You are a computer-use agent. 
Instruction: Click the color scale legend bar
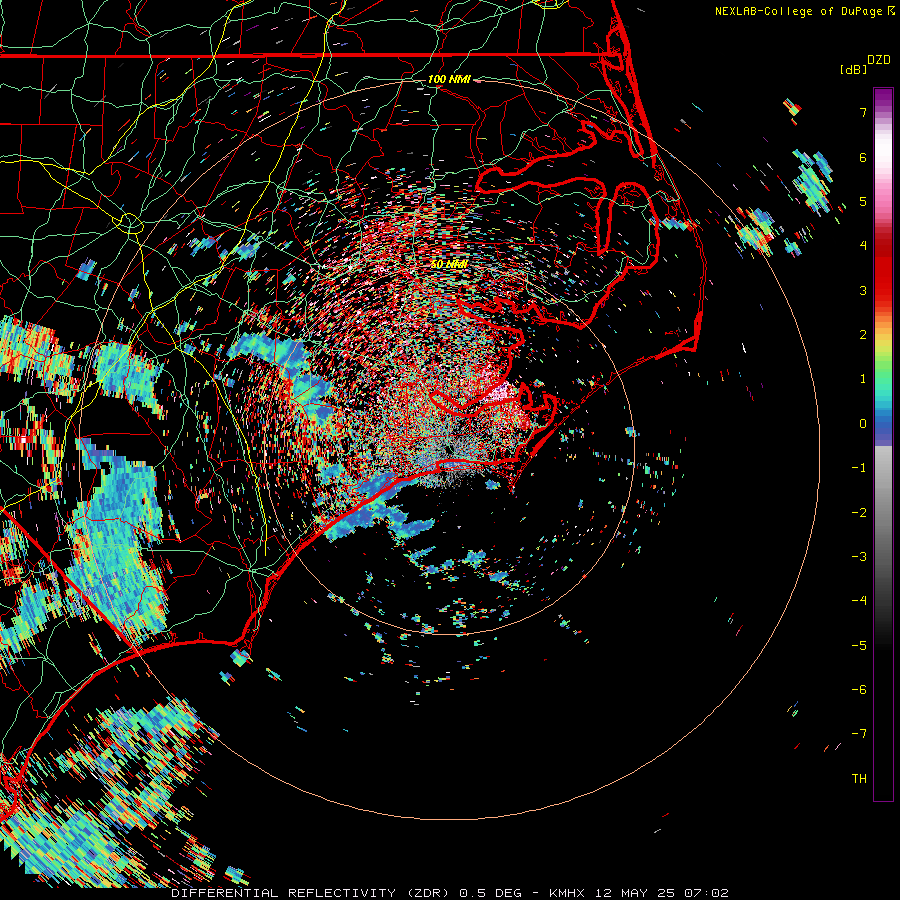pos(883,445)
